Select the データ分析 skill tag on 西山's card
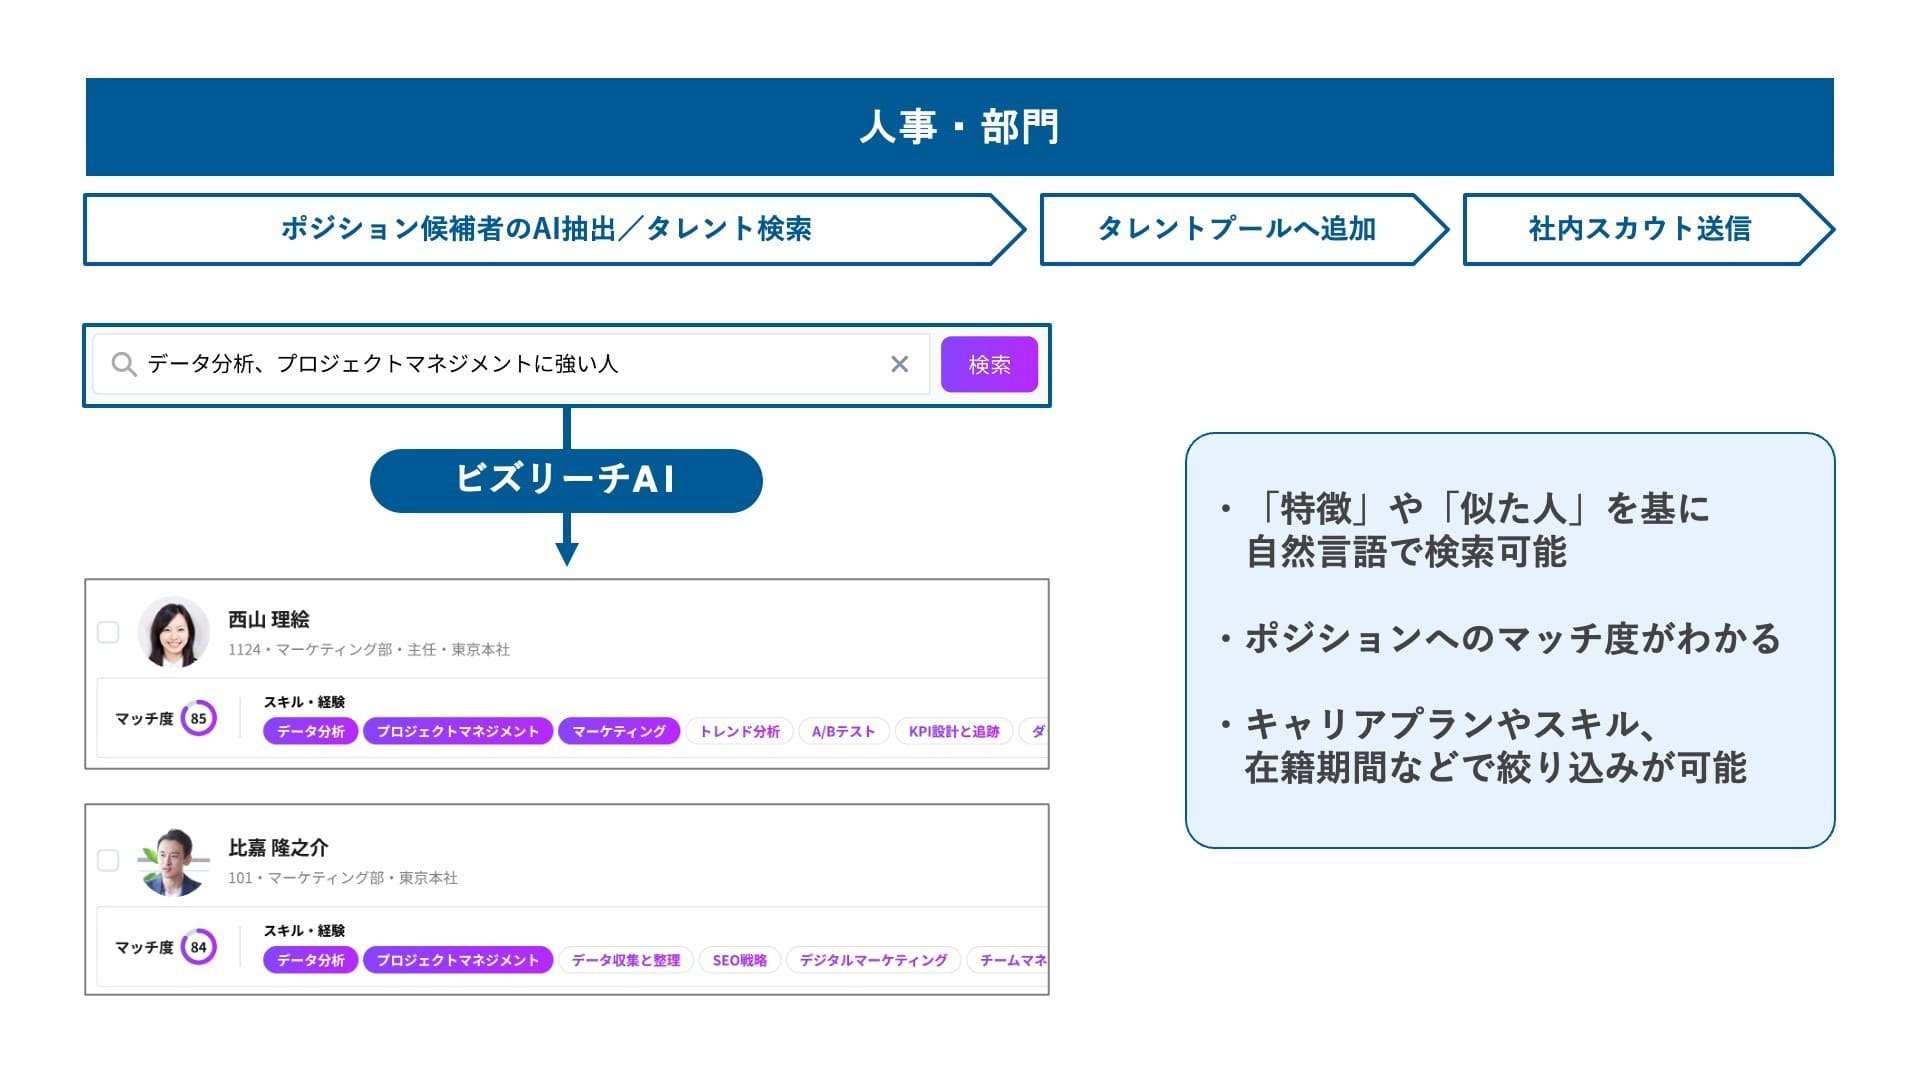 (310, 731)
